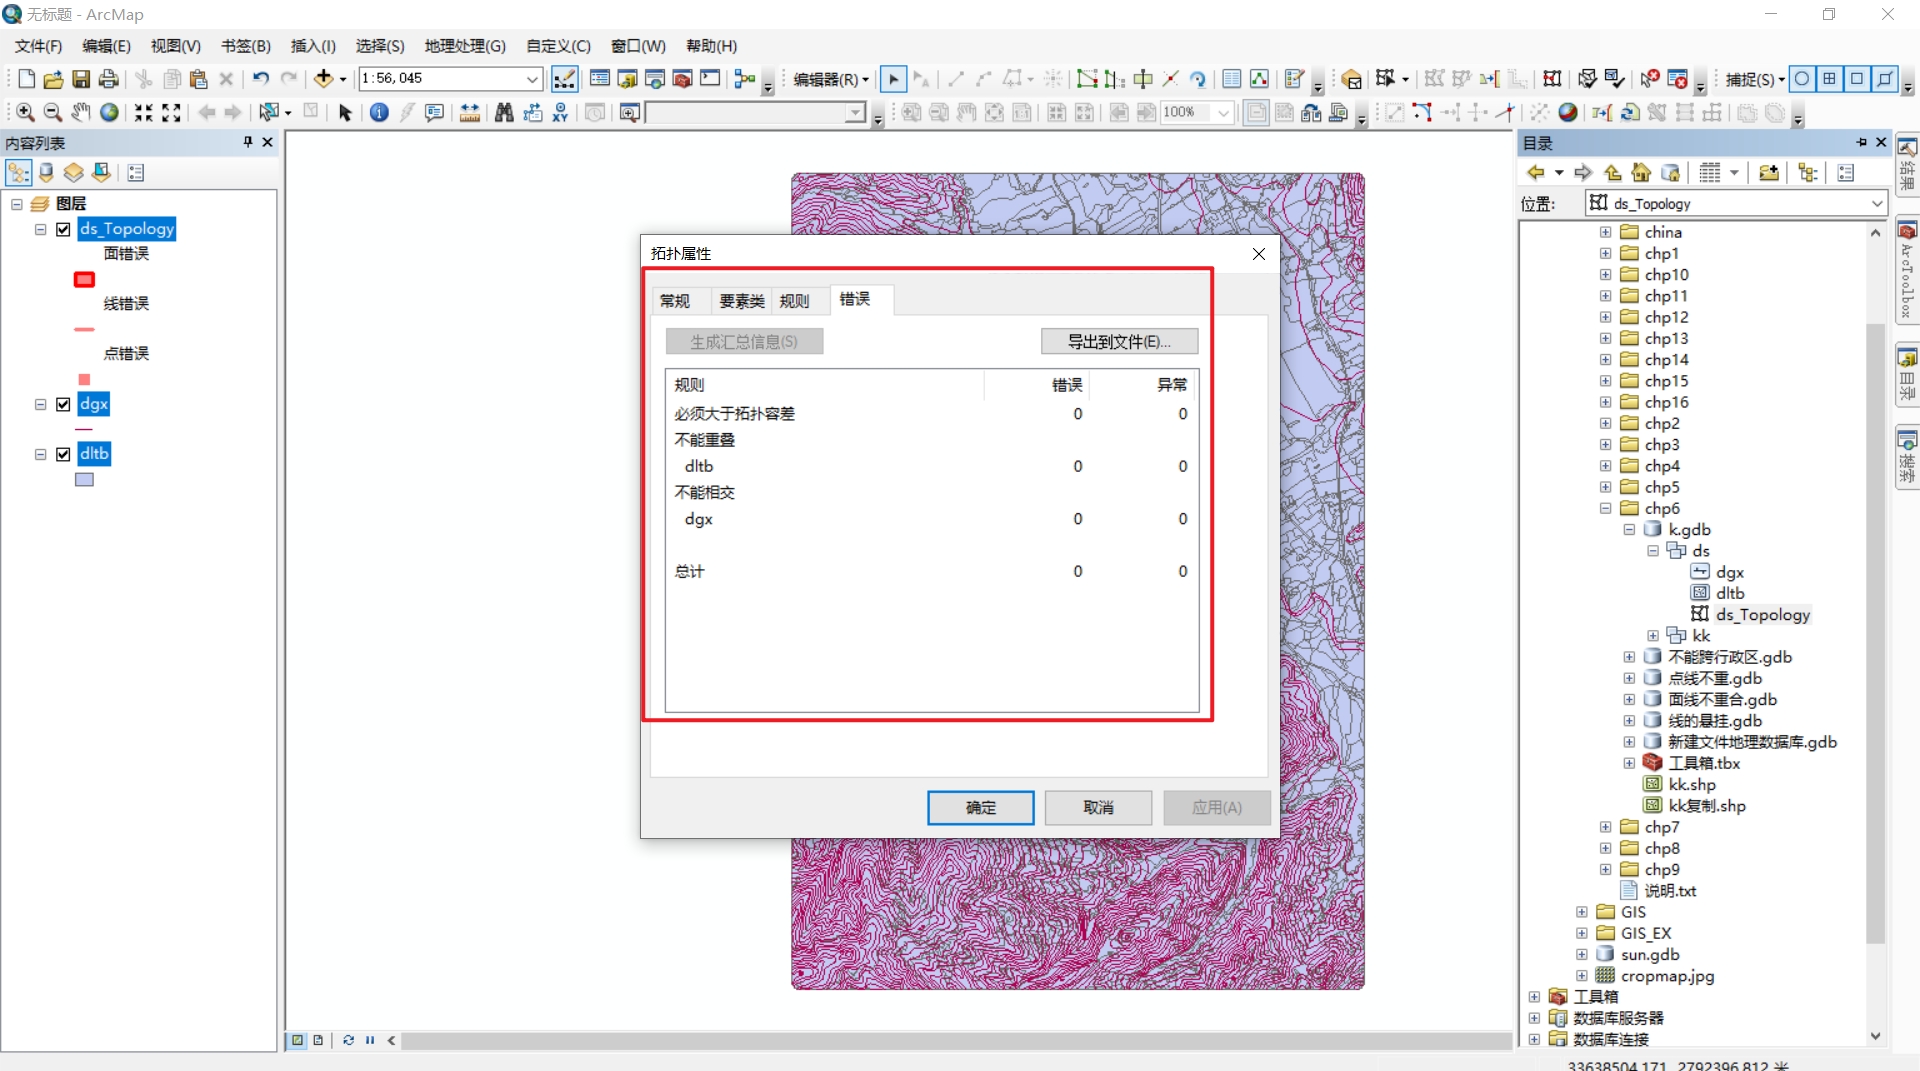
Task: Toggle the dltb layer checkbox off
Action: coord(63,453)
